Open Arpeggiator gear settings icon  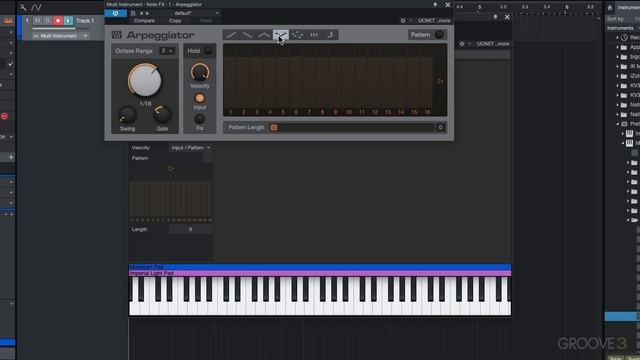click(403, 20)
